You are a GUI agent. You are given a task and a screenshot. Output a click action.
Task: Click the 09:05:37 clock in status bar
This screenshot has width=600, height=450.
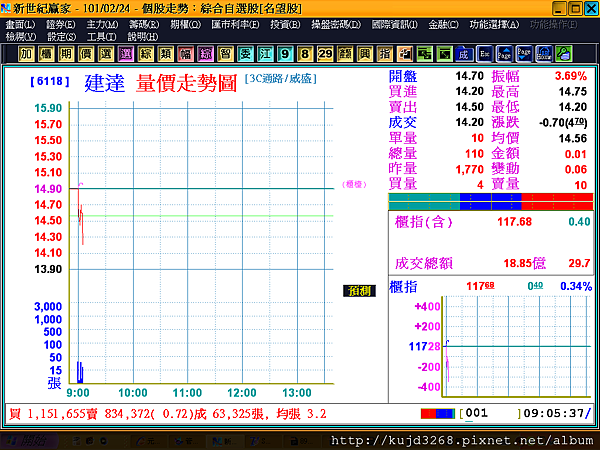tap(553, 413)
